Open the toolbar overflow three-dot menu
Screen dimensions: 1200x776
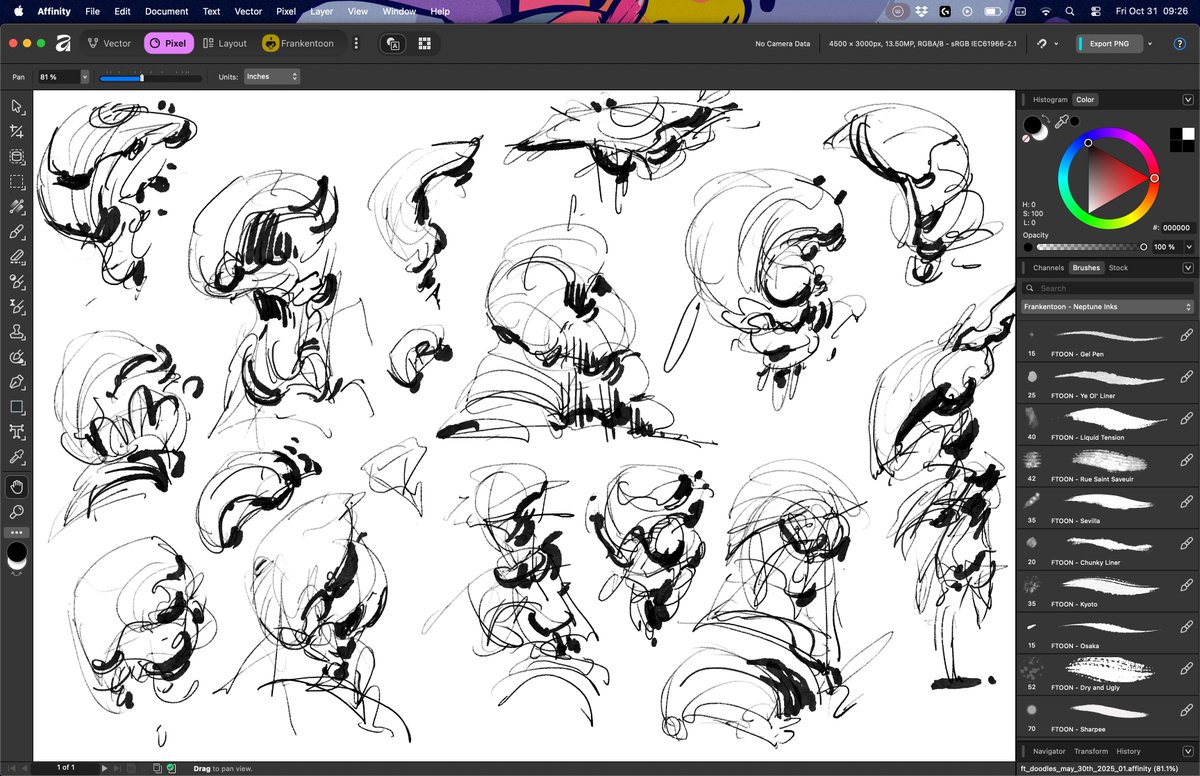pyautogui.click(x=356, y=43)
